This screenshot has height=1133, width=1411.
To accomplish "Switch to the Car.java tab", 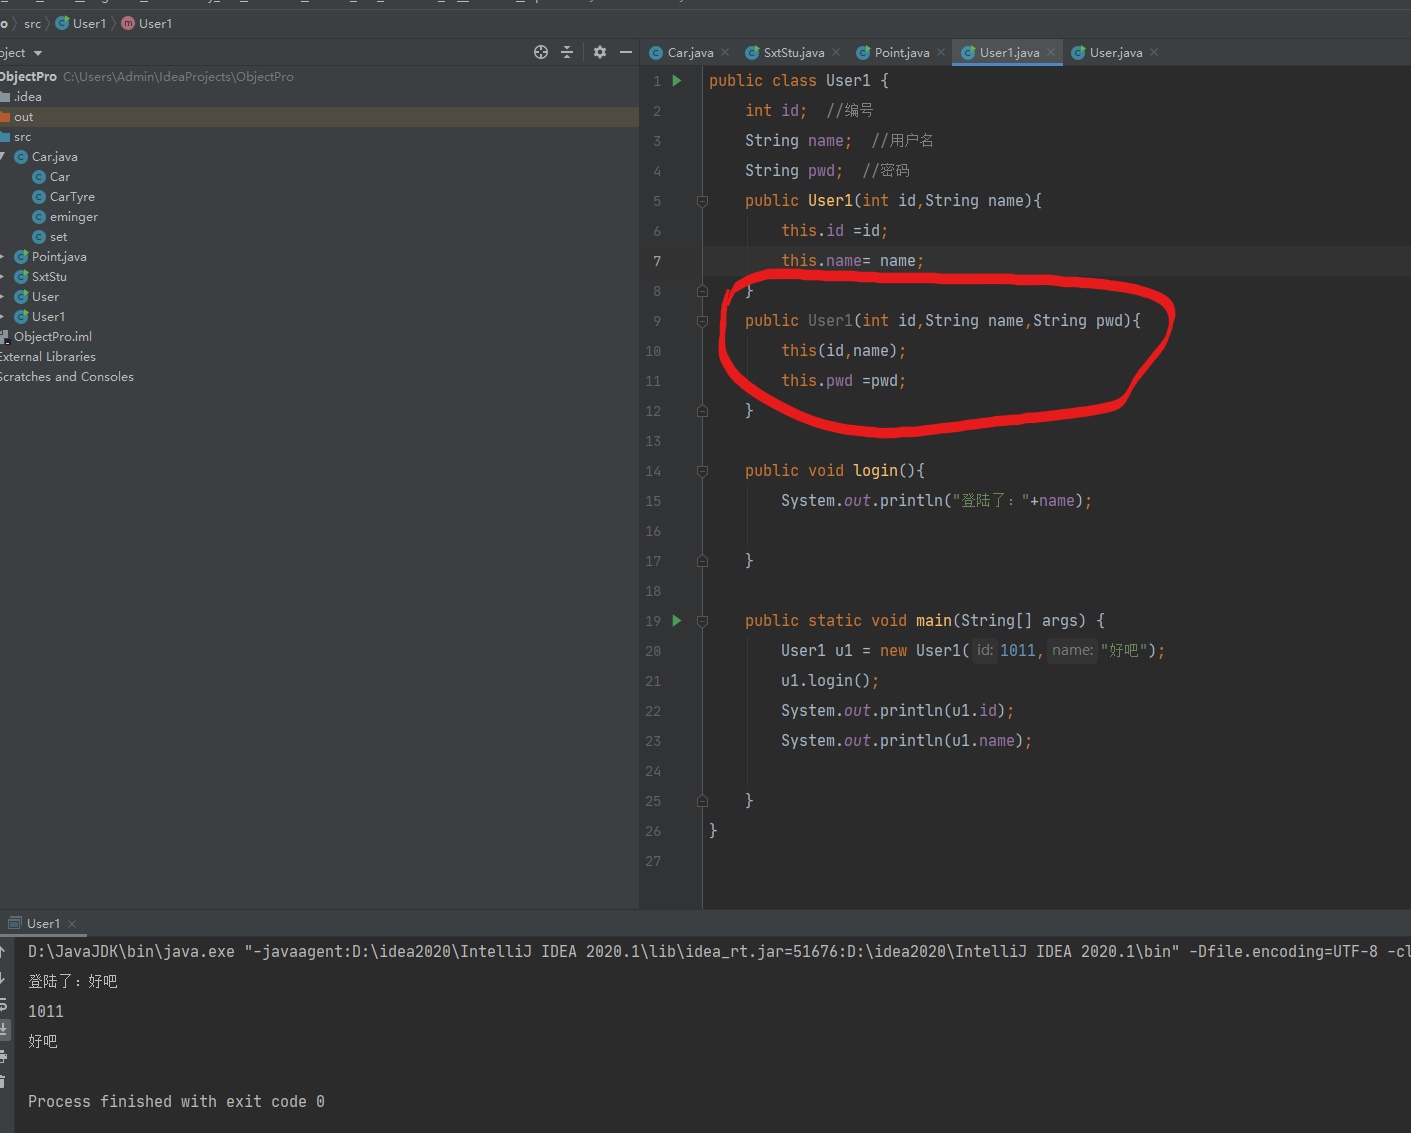I will pos(690,52).
